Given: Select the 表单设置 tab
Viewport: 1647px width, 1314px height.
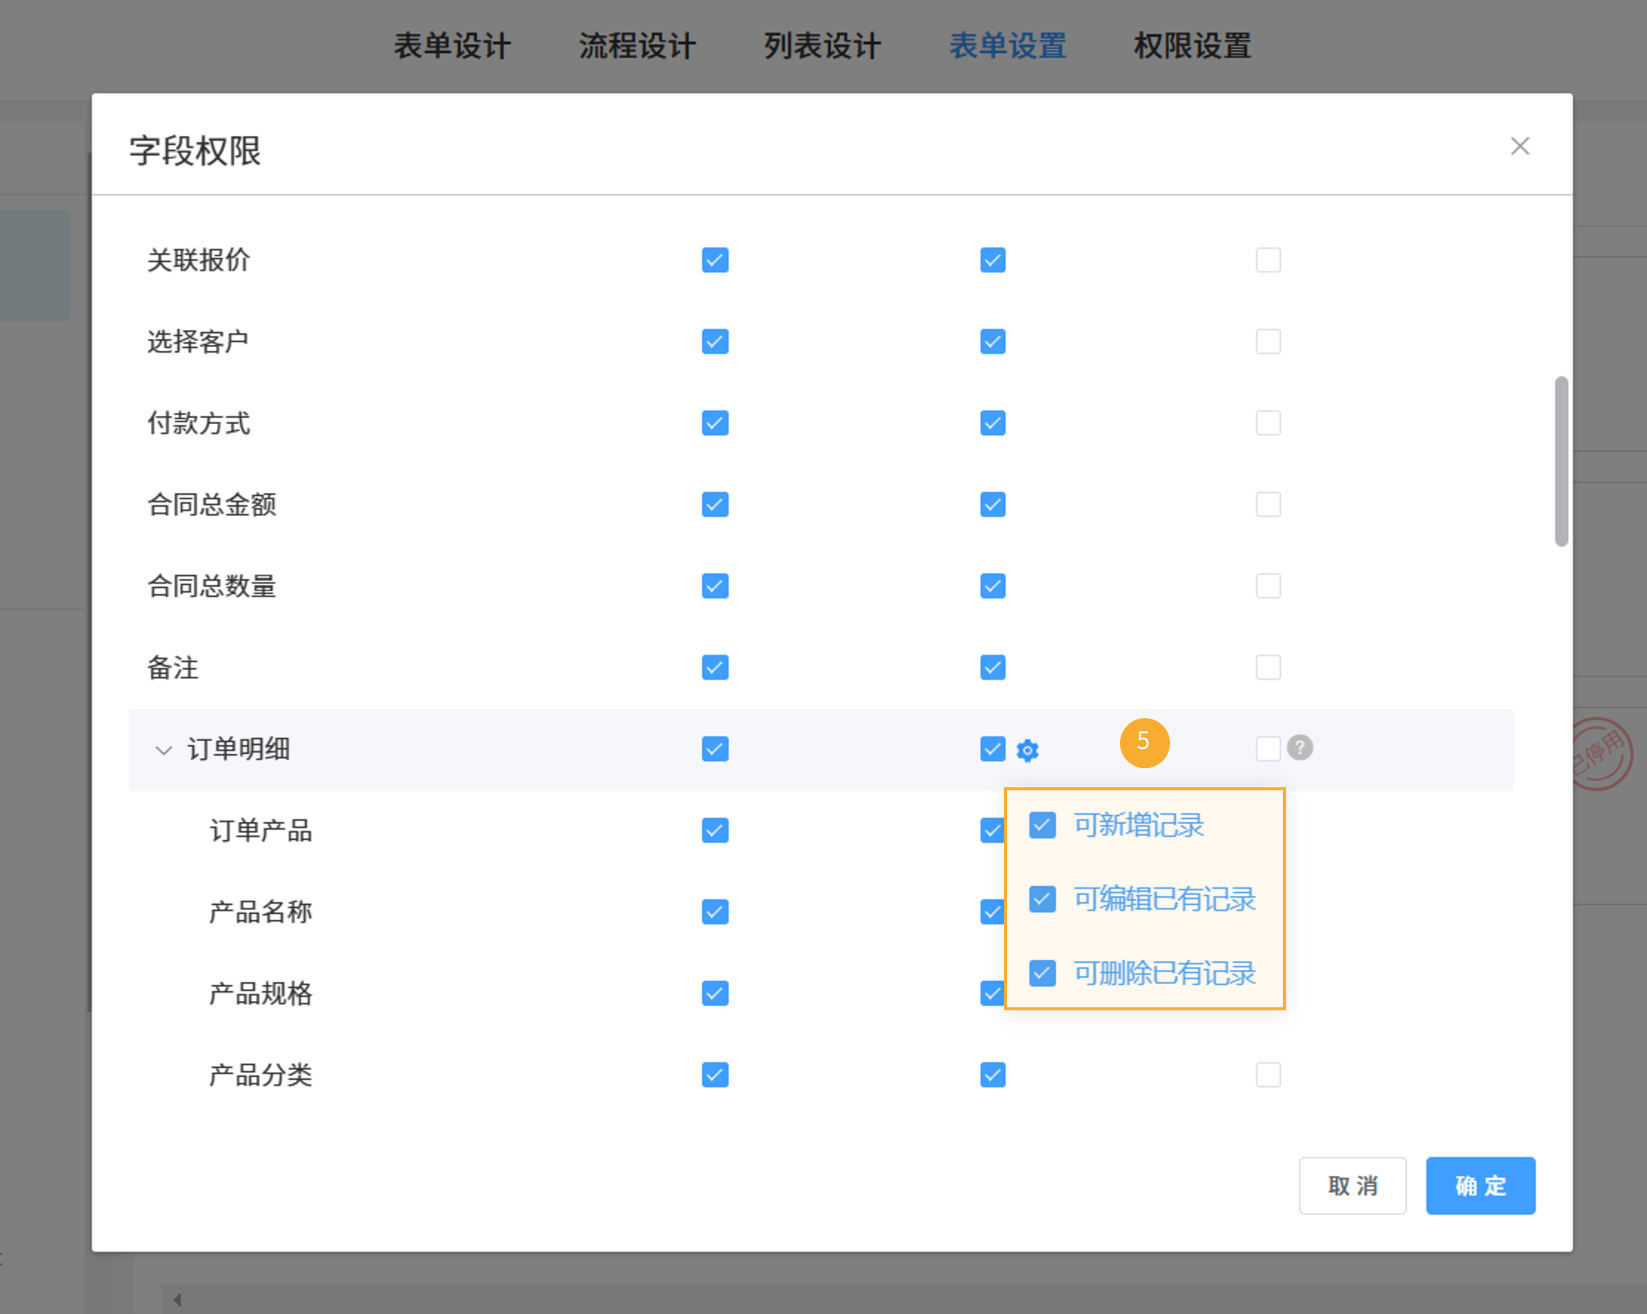Looking at the screenshot, I should pyautogui.click(x=1007, y=46).
